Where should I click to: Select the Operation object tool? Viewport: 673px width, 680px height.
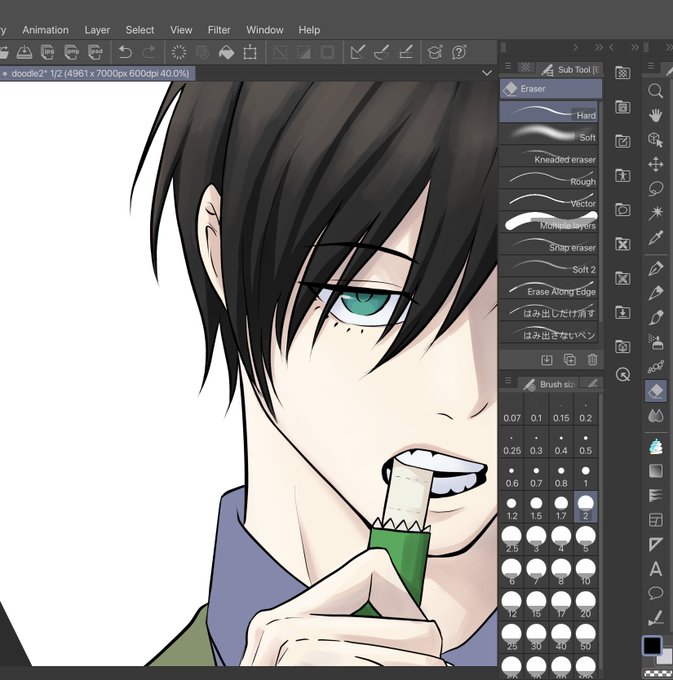point(656,140)
